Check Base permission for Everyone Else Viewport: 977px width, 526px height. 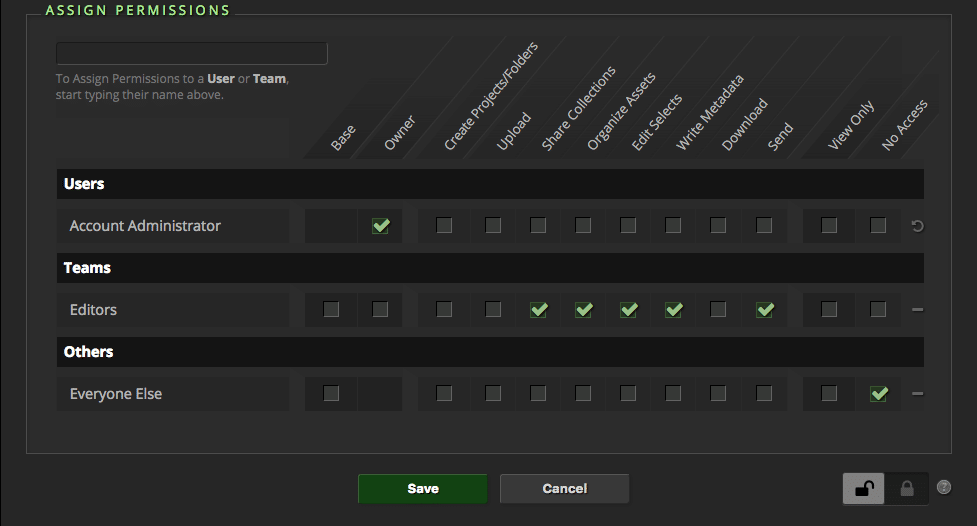pos(331,394)
